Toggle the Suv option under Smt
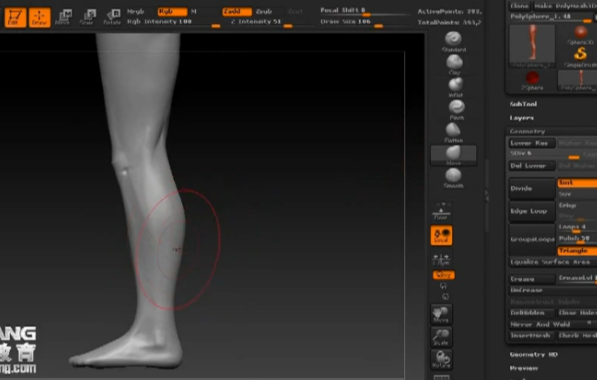 577,194
